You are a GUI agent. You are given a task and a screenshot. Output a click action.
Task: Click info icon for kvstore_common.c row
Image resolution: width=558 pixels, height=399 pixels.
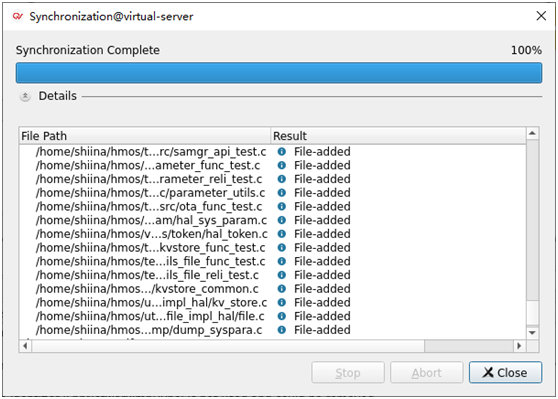(x=281, y=289)
